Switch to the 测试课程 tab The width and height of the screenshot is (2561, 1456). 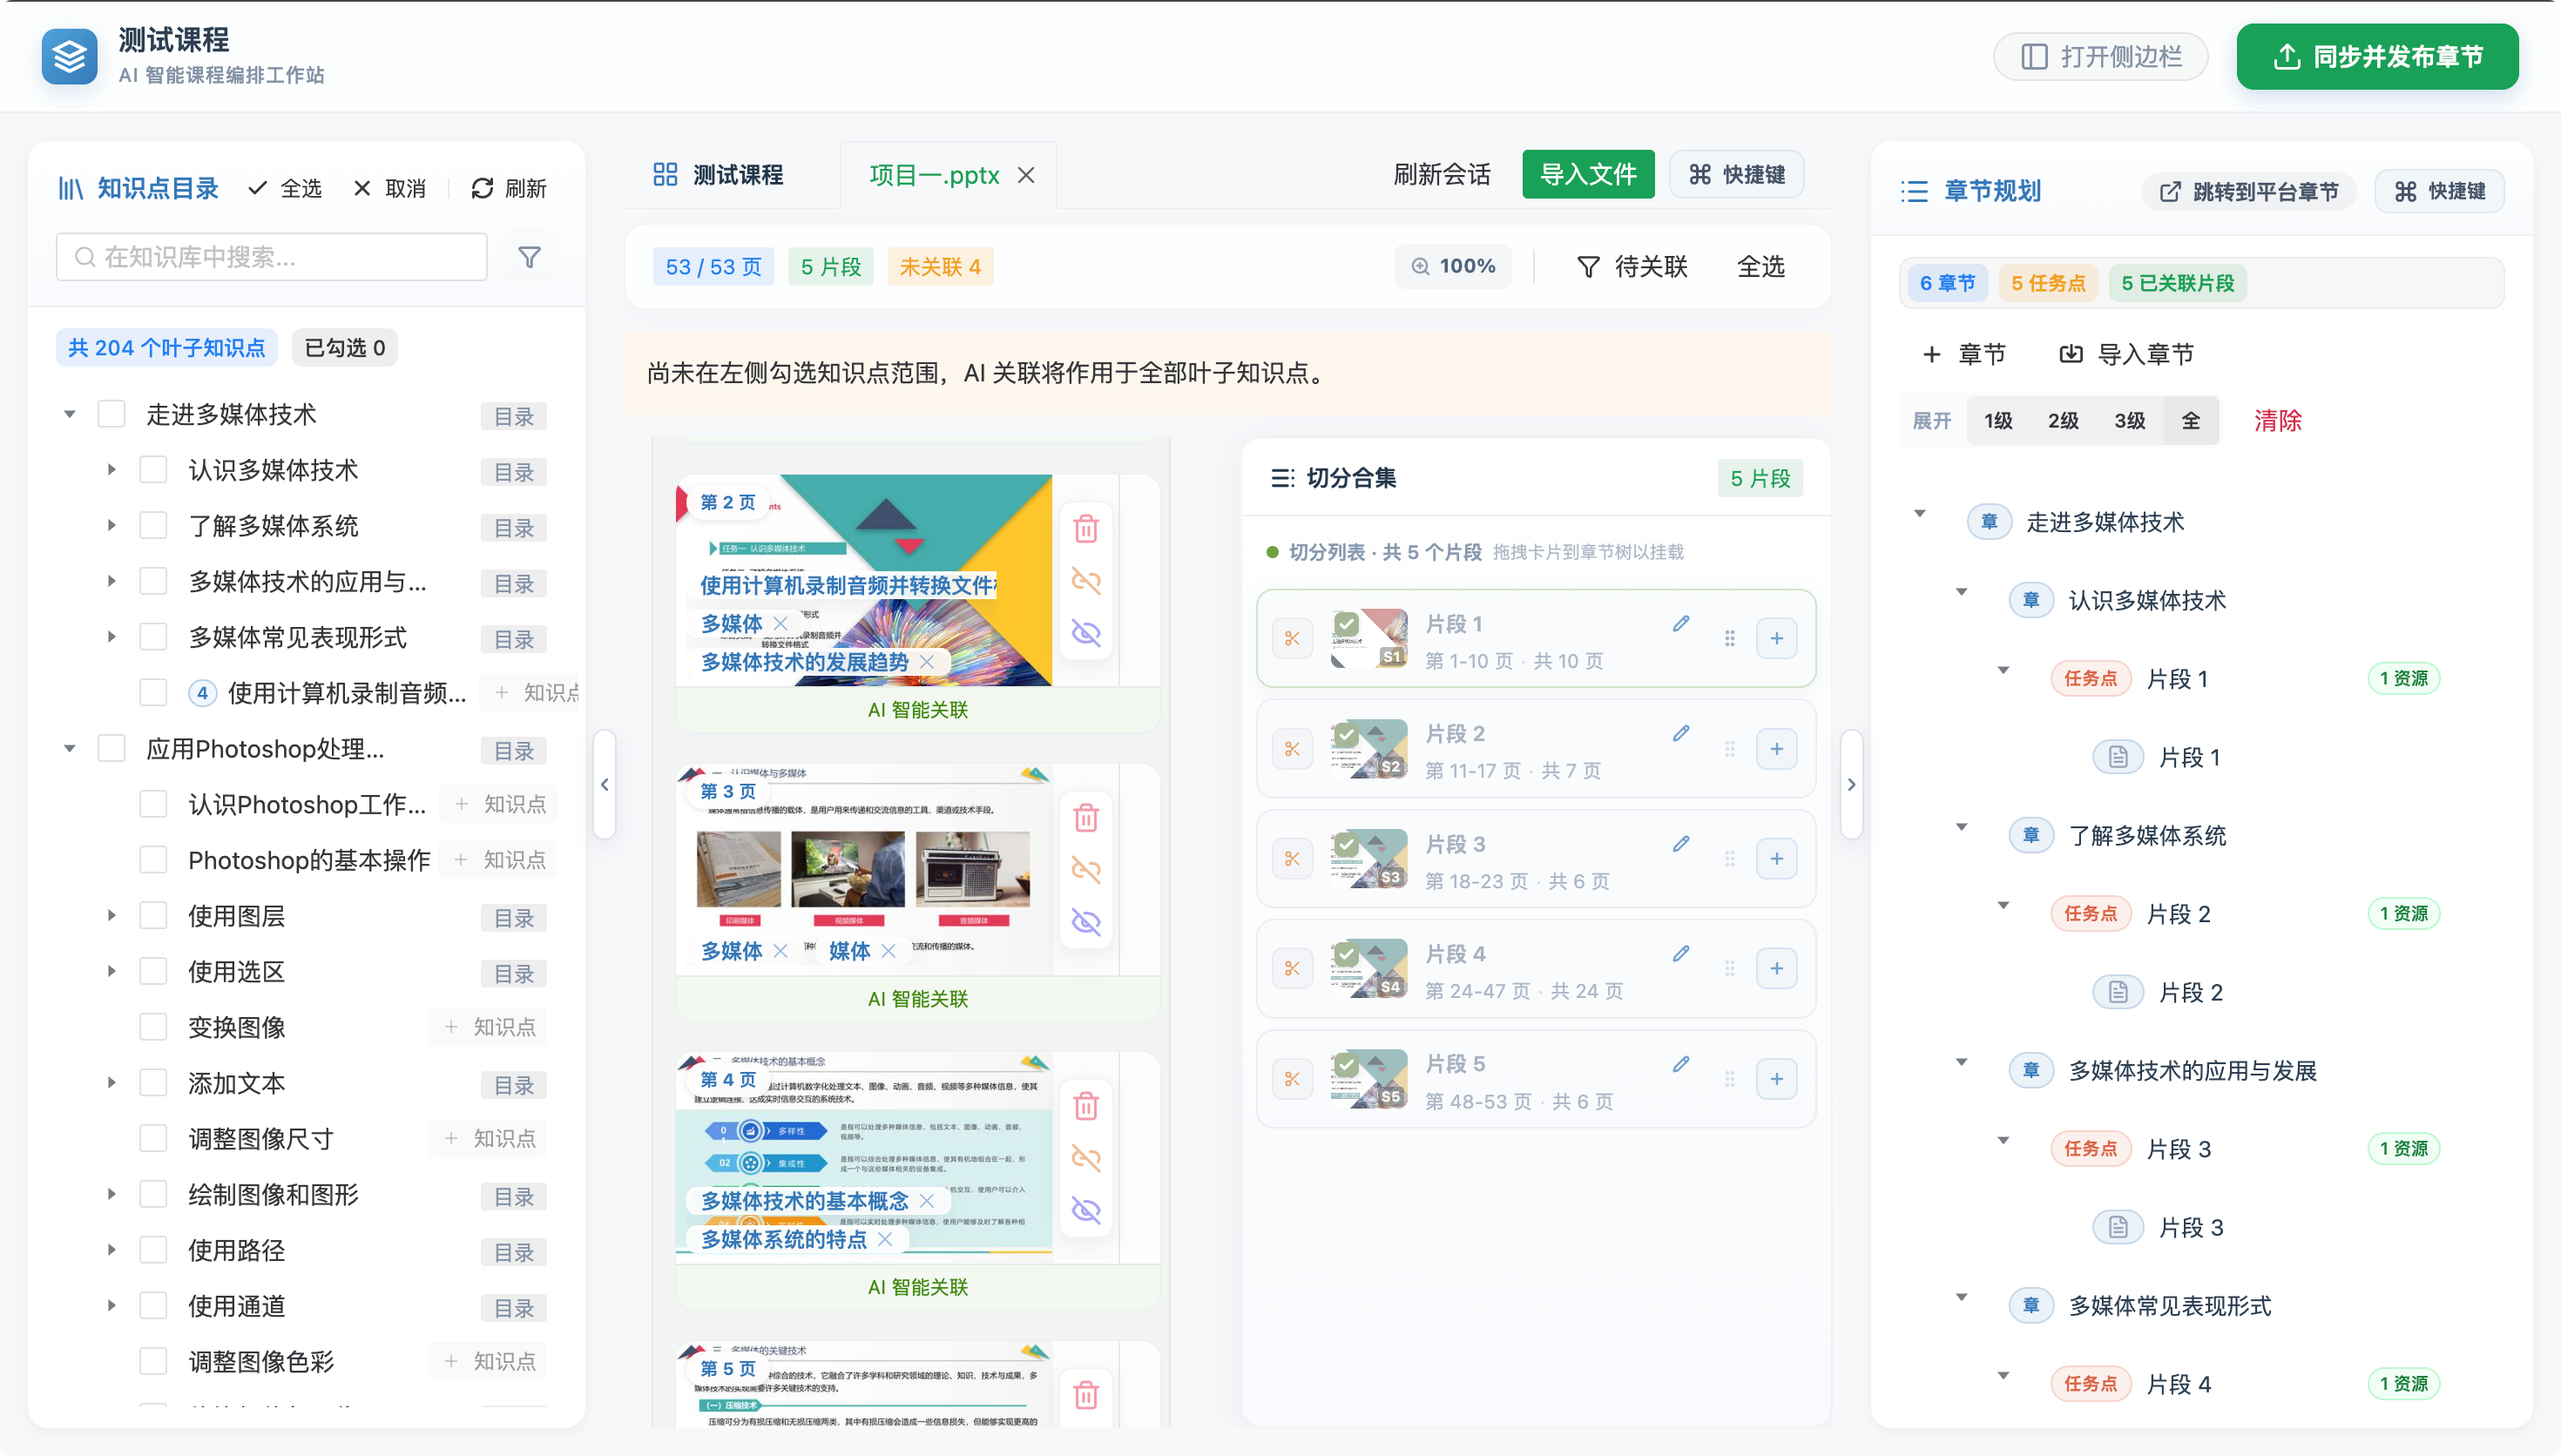[x=719, y=175]
